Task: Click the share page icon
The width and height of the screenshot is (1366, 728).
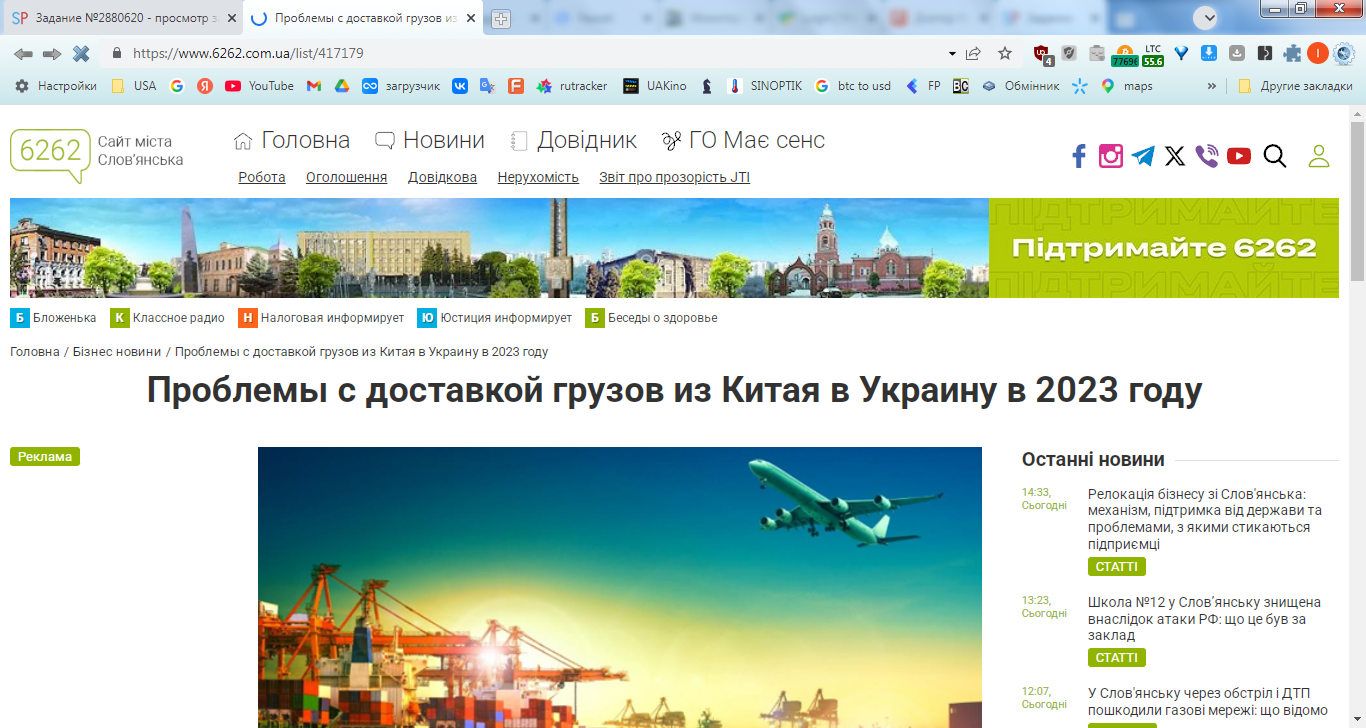Action: point(973,54)
